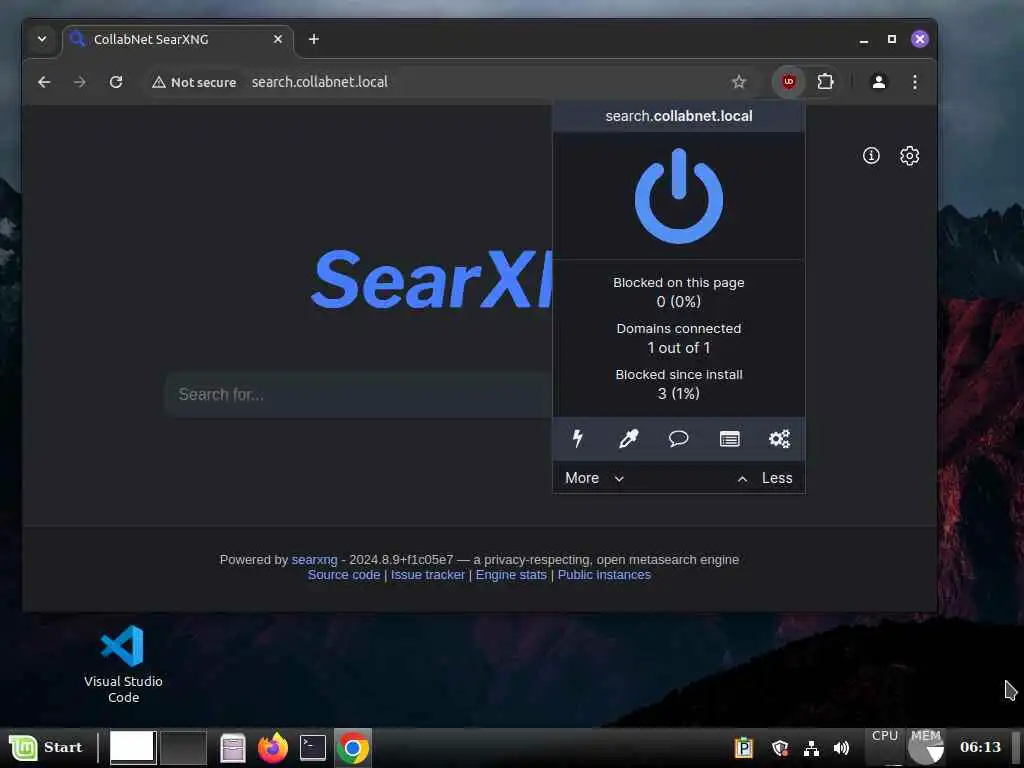Reload the current page
1024x768 pixels.
tap(116, 82)
